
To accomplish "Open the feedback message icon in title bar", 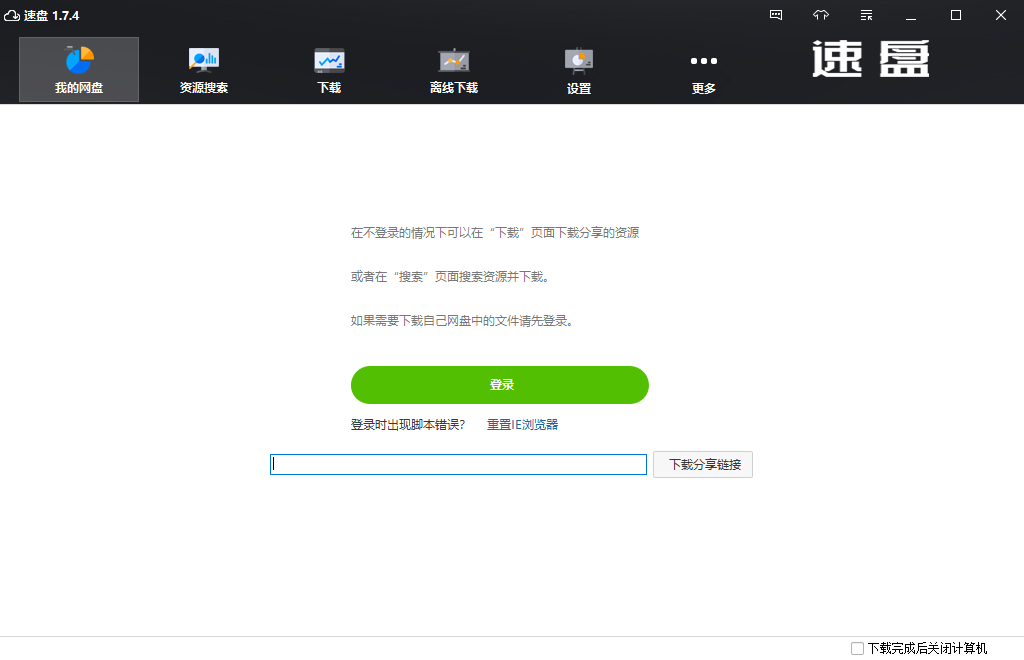I will pyautogui.click(x=776, y=15).
